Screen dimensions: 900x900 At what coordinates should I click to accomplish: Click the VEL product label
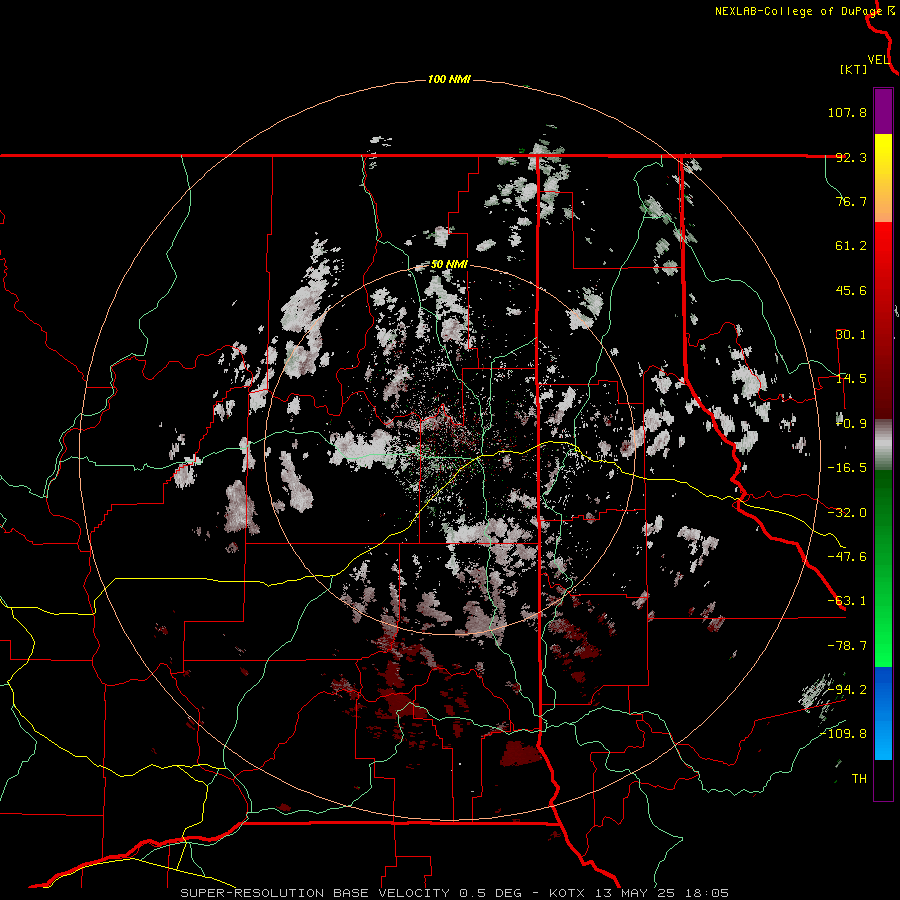coord(878,60)
